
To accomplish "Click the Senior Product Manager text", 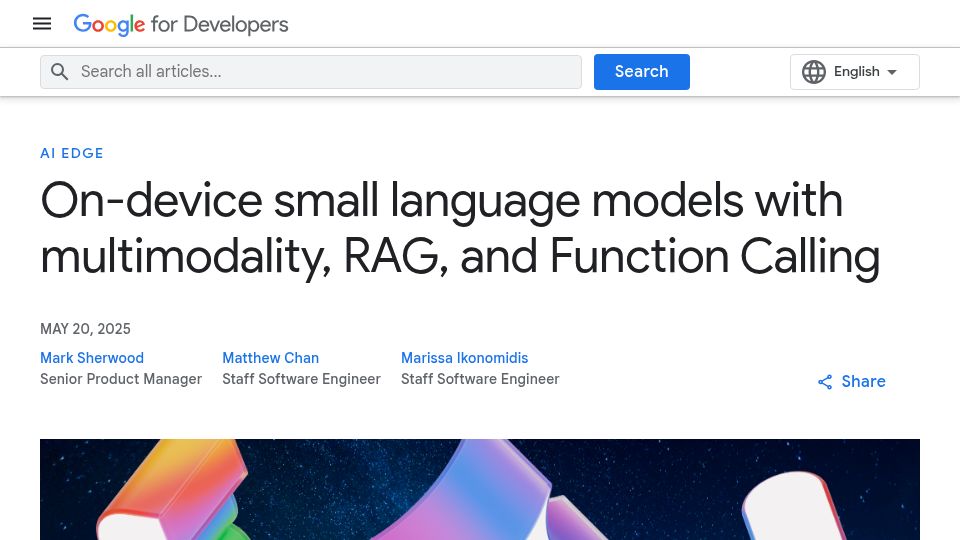I will pyautogui.click(x=121, y=379).
